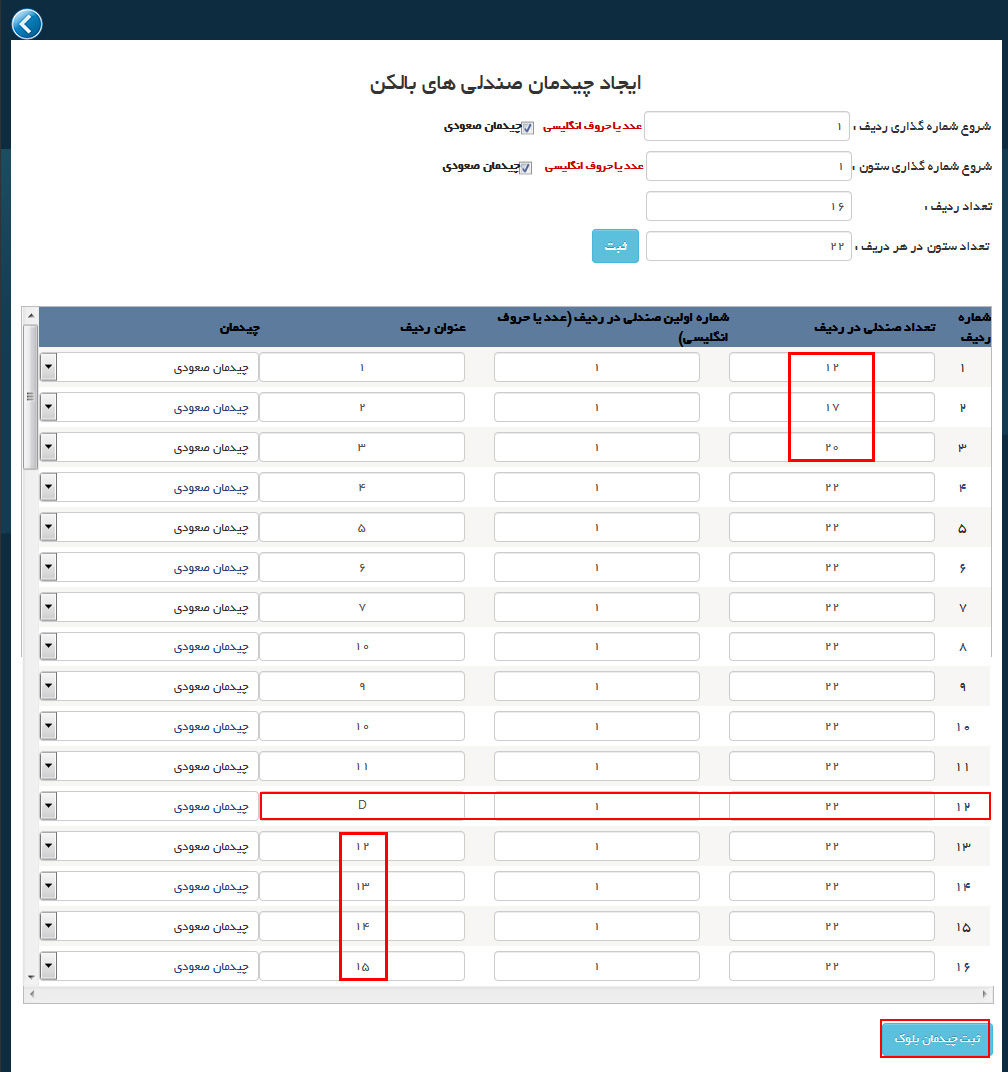Screen dimensions: 1008x1072
Task: Click seat count field of row 10
Action: [832, 726]
